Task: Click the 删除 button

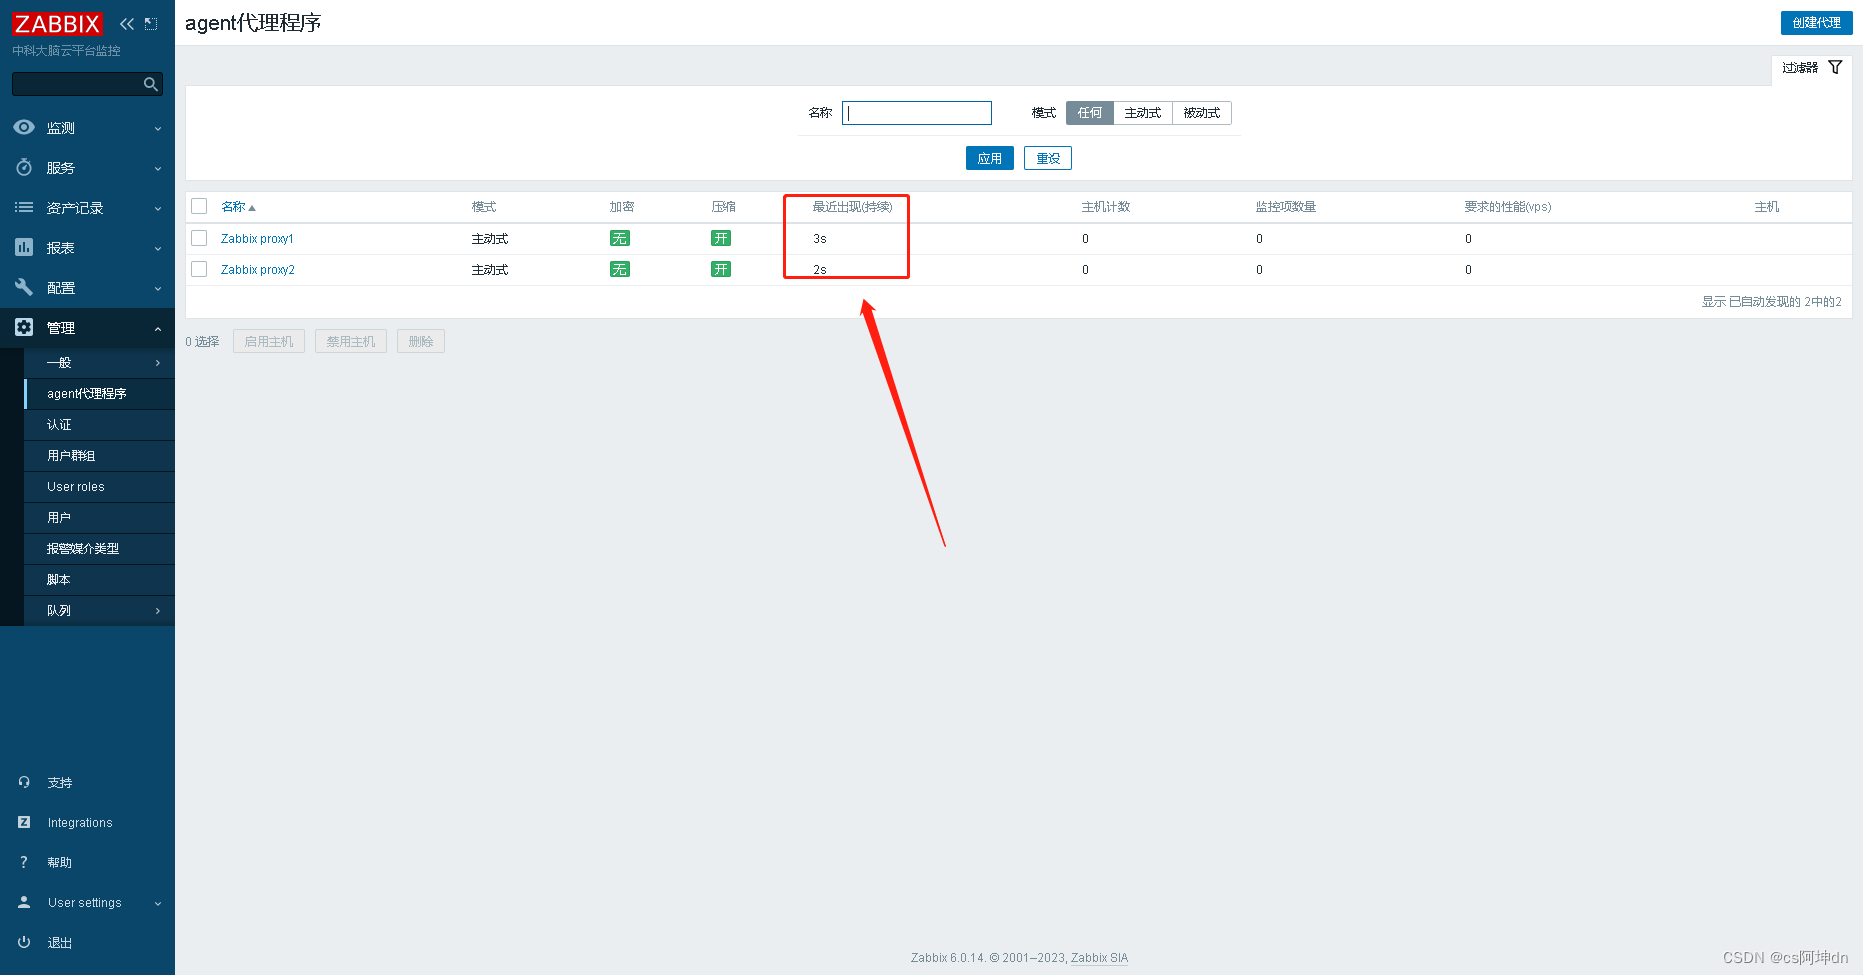Action: pyautogui.click(x=421, y=341)
